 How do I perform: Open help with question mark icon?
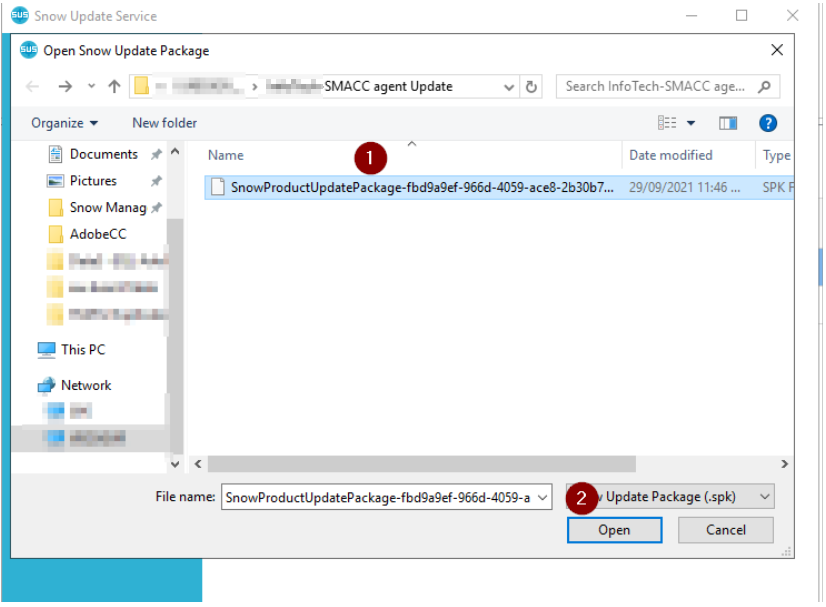coord(768,123)
